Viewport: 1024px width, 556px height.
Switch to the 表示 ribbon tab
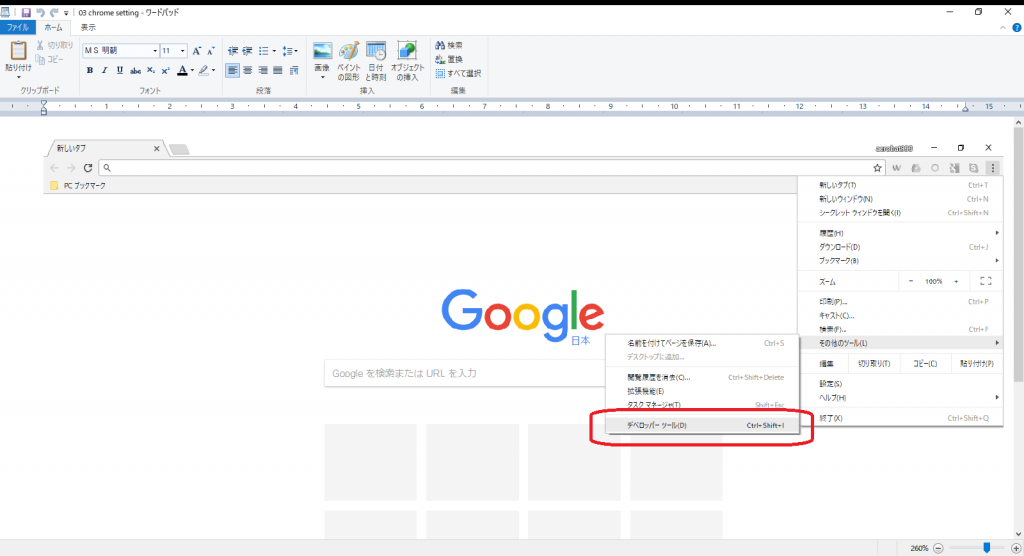tap(88, 28)
